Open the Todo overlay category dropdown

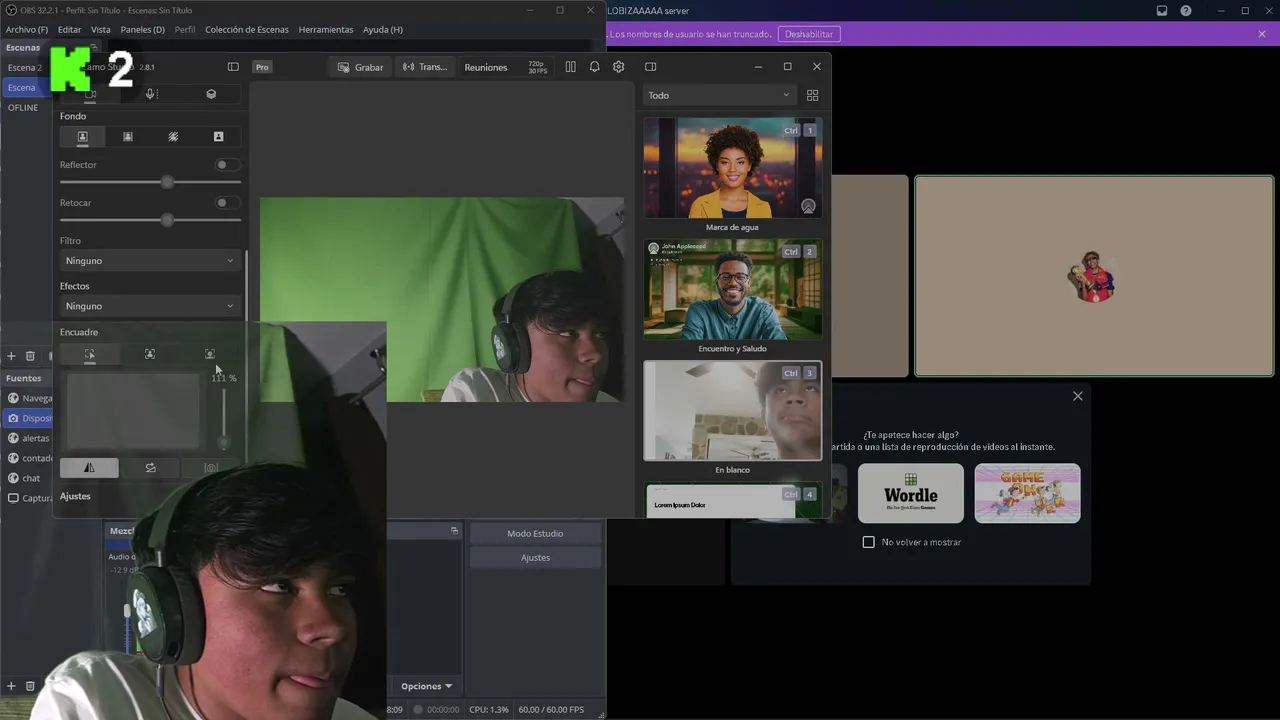(x=719, y=95)
